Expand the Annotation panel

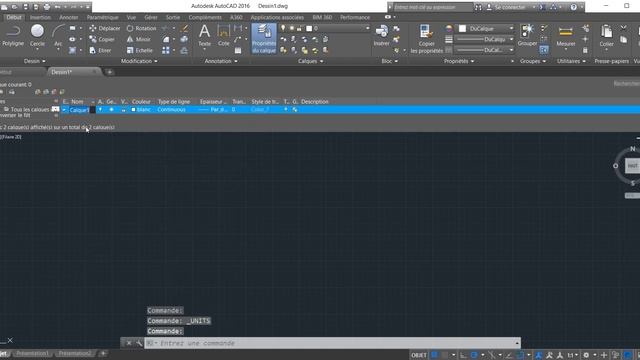(x=221, y=61)
